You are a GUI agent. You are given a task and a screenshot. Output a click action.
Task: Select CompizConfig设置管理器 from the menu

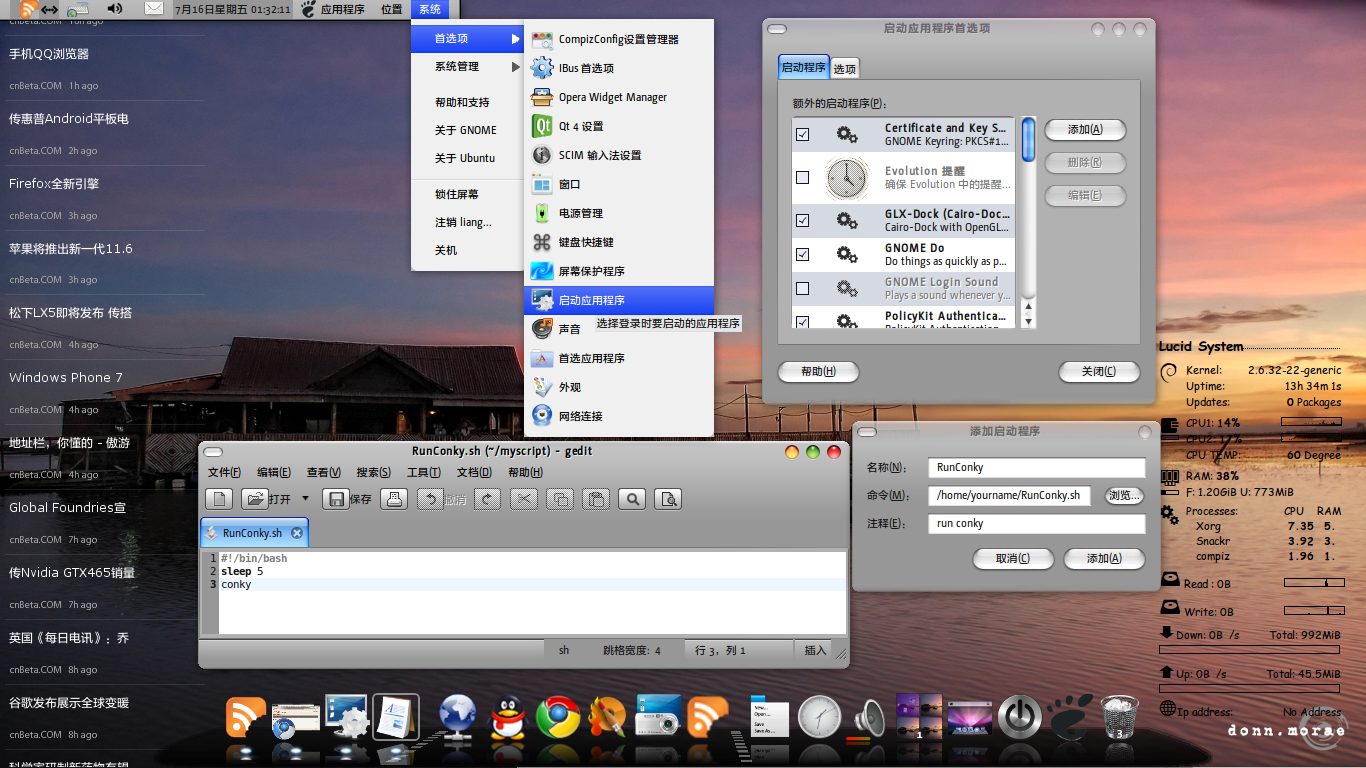(x=619, y=40)
